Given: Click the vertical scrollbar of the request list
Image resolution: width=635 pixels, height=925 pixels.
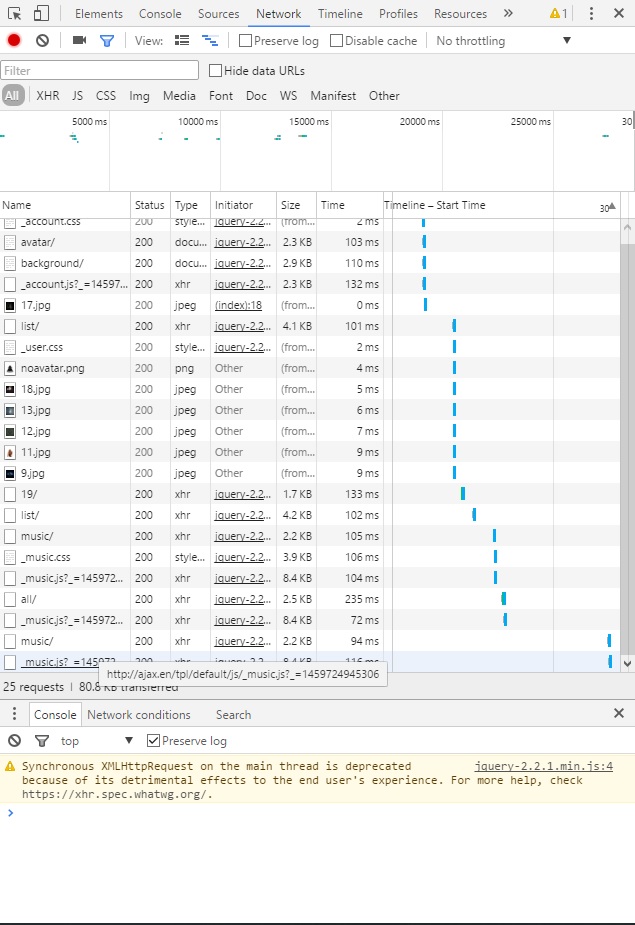Looking at the screenshot, I should click(x=627, y=440).
